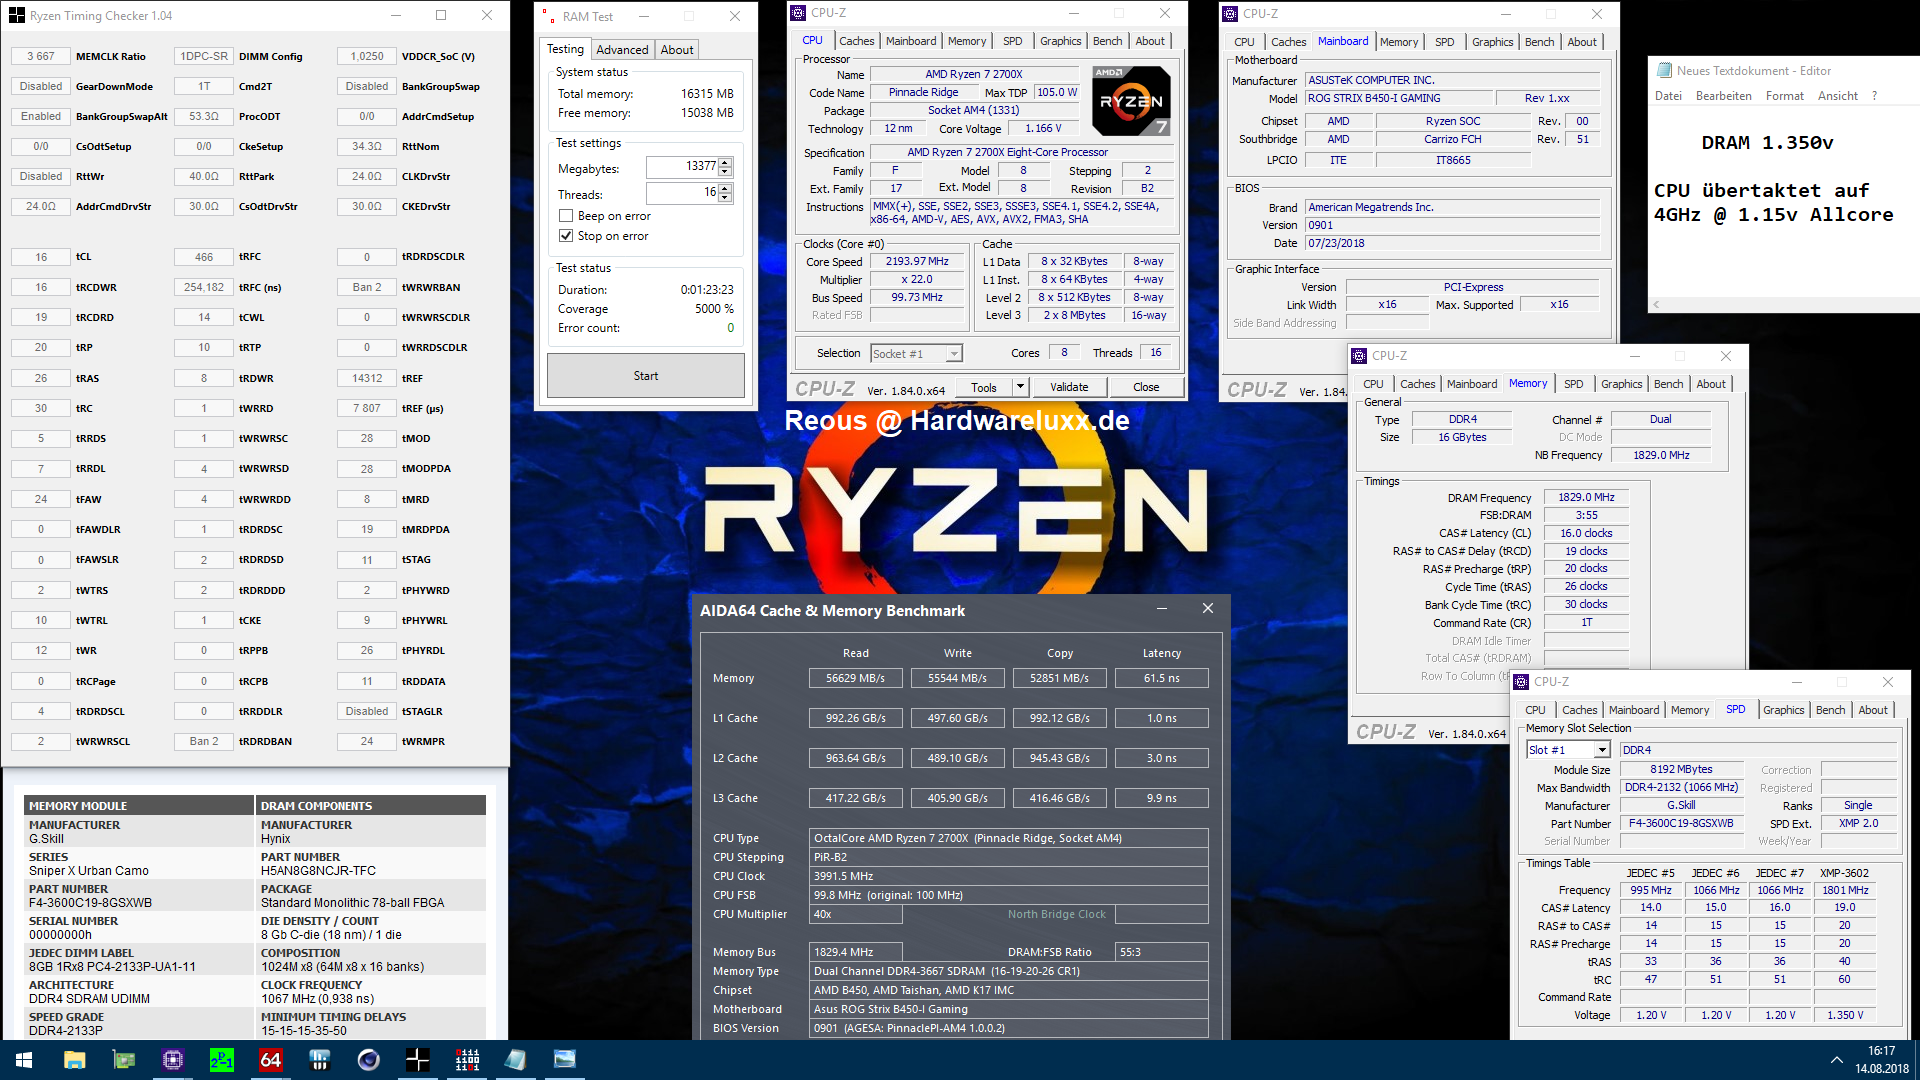Click Tools button in CPU-Z
1920x1080 pixels.
pyautogui.click(x=984, y=387)
